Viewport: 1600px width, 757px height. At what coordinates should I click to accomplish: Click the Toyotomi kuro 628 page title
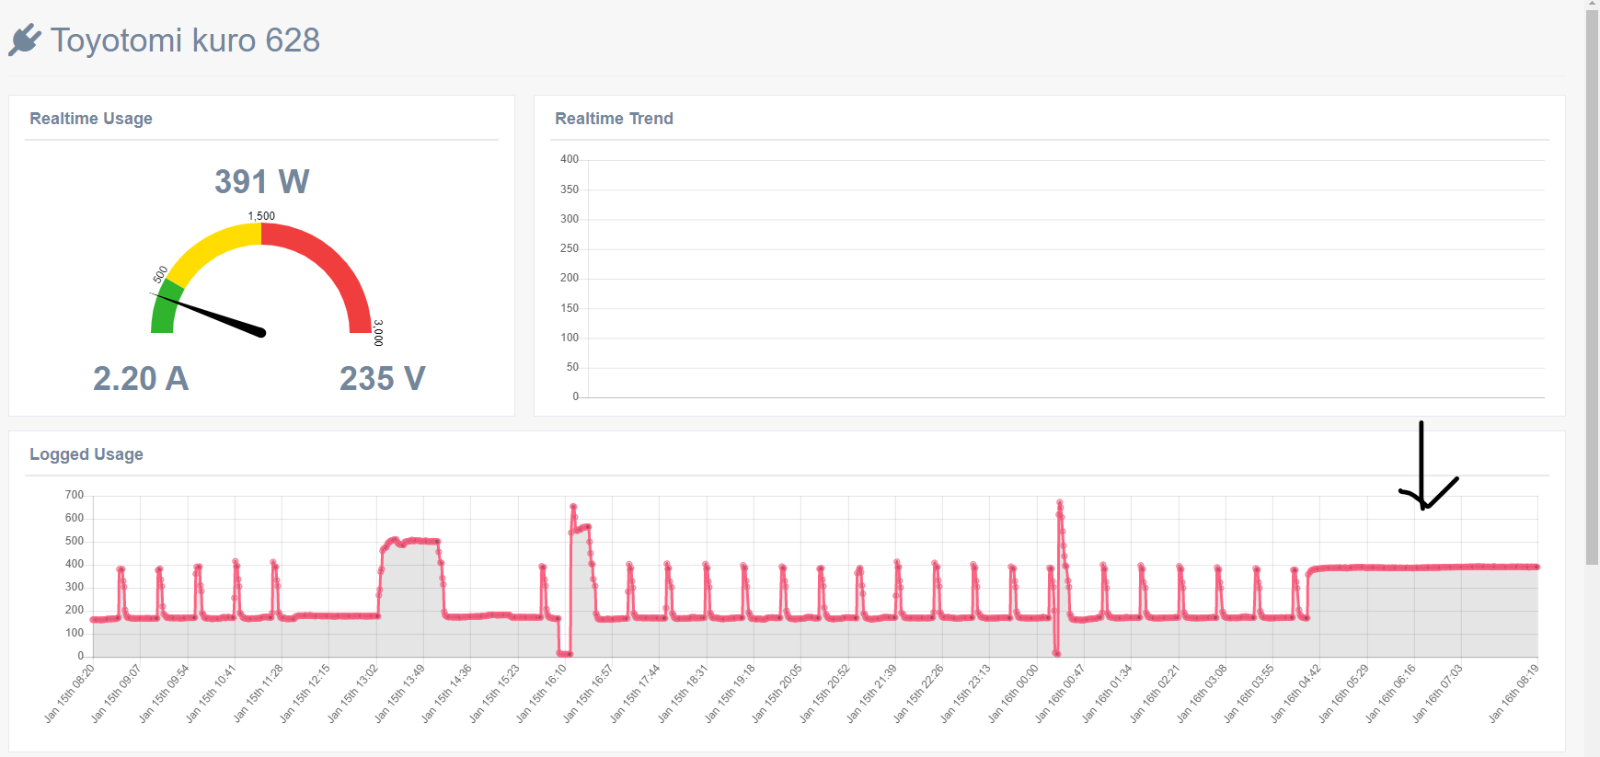(x=185, y=40)
